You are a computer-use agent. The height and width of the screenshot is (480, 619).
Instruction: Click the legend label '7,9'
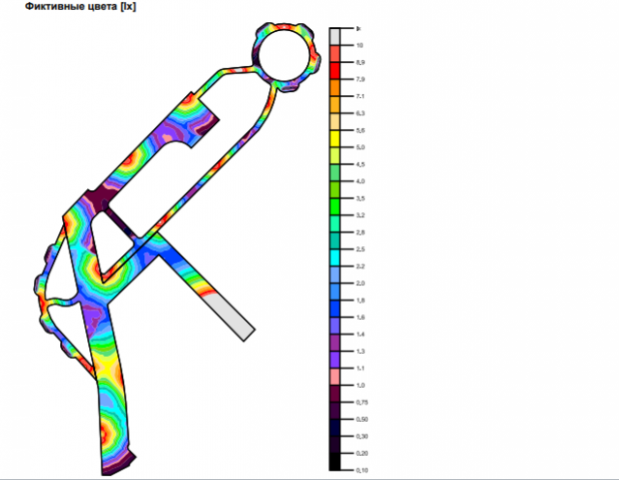(x=360, y=79)
